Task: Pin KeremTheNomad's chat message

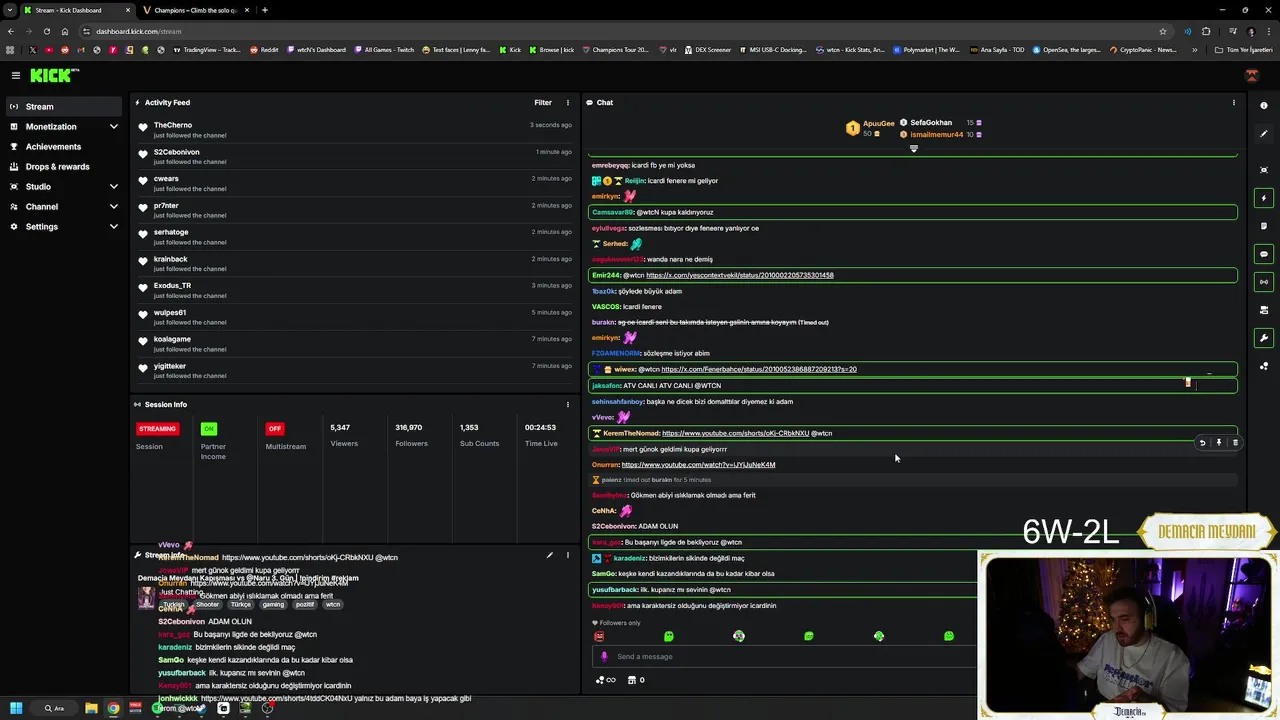Action: [1219, 442]
